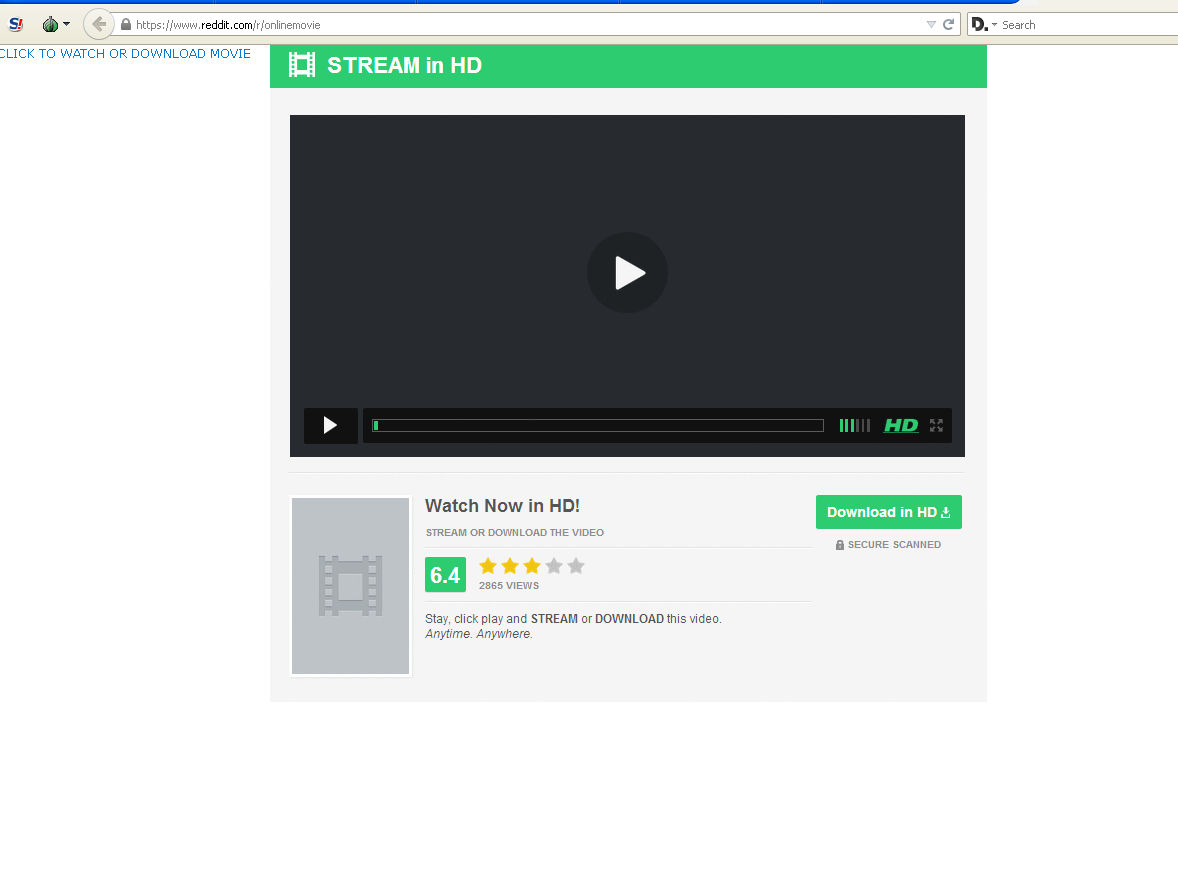Open the search engine selector dropdown
1178x879 pixels.
[984, 24]
